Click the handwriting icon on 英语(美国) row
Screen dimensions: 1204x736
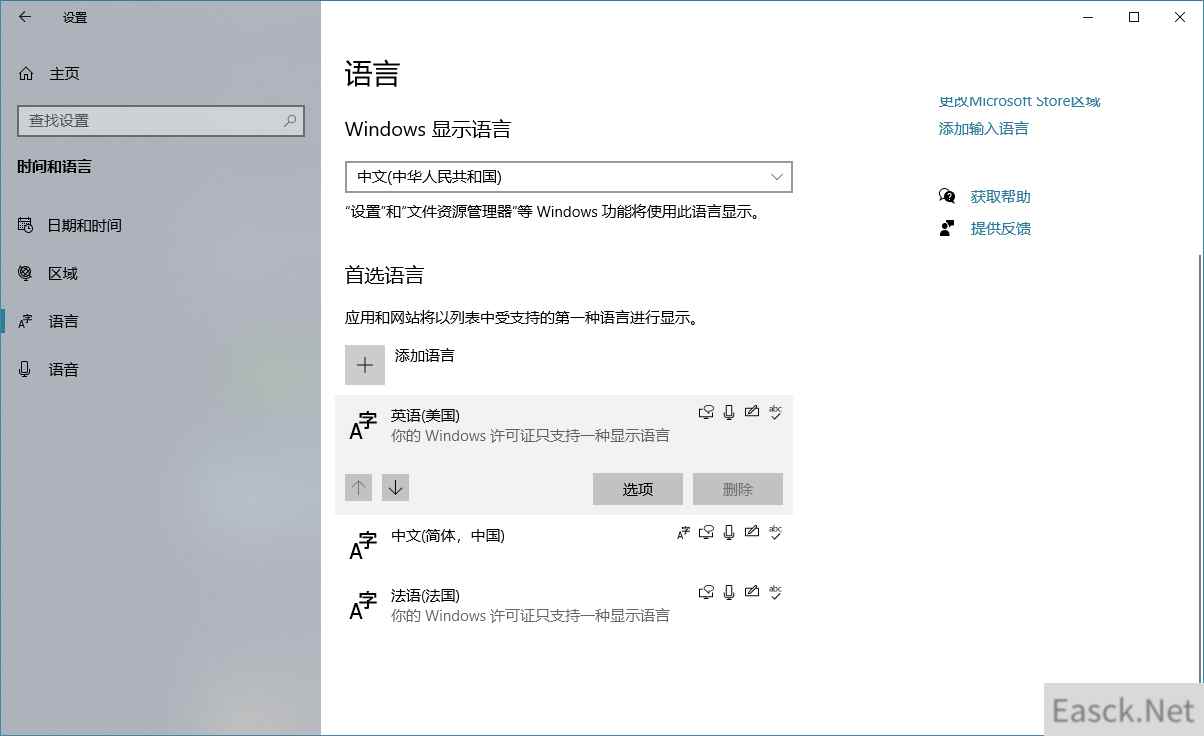(752, 412)
